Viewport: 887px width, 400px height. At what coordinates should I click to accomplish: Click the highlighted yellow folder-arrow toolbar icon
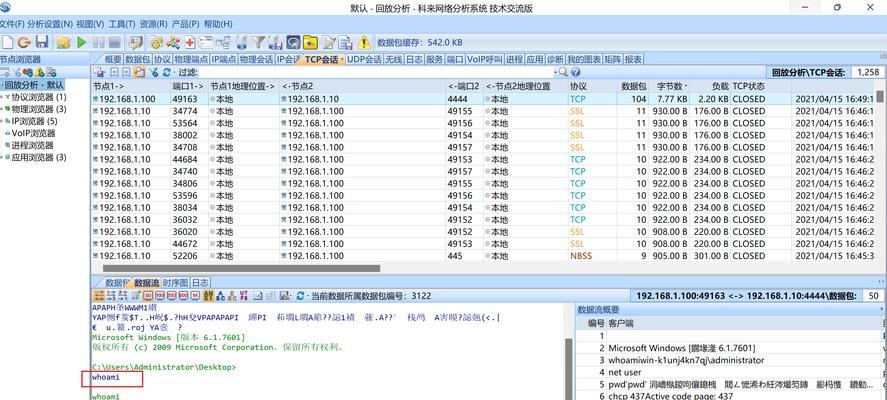[310, 42]
